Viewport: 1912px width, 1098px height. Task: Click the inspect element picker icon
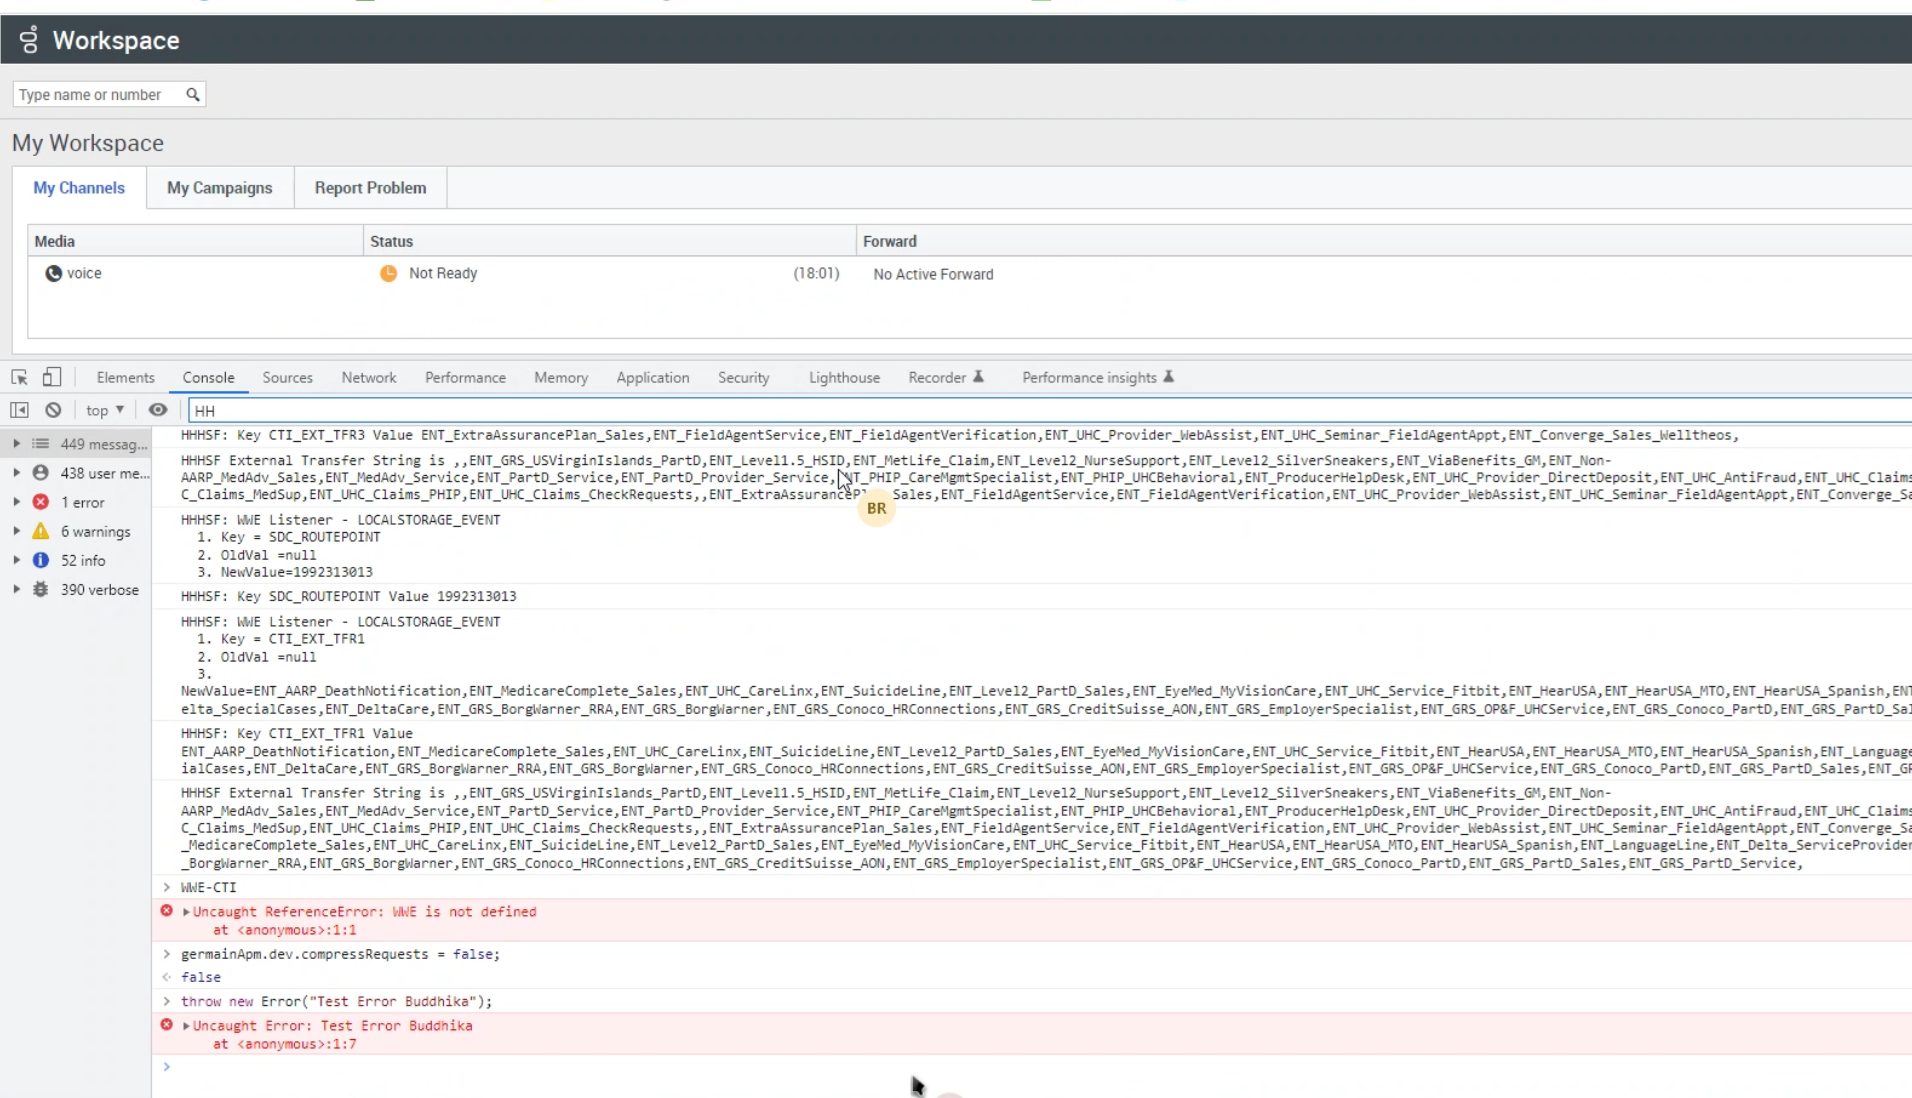[19, 377]
